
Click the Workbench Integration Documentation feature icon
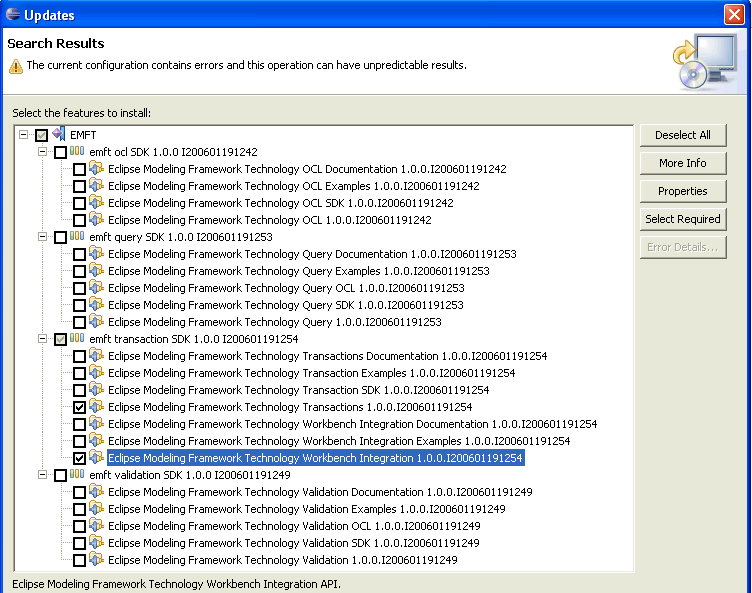pyautogui.click(x=96, y=423)
